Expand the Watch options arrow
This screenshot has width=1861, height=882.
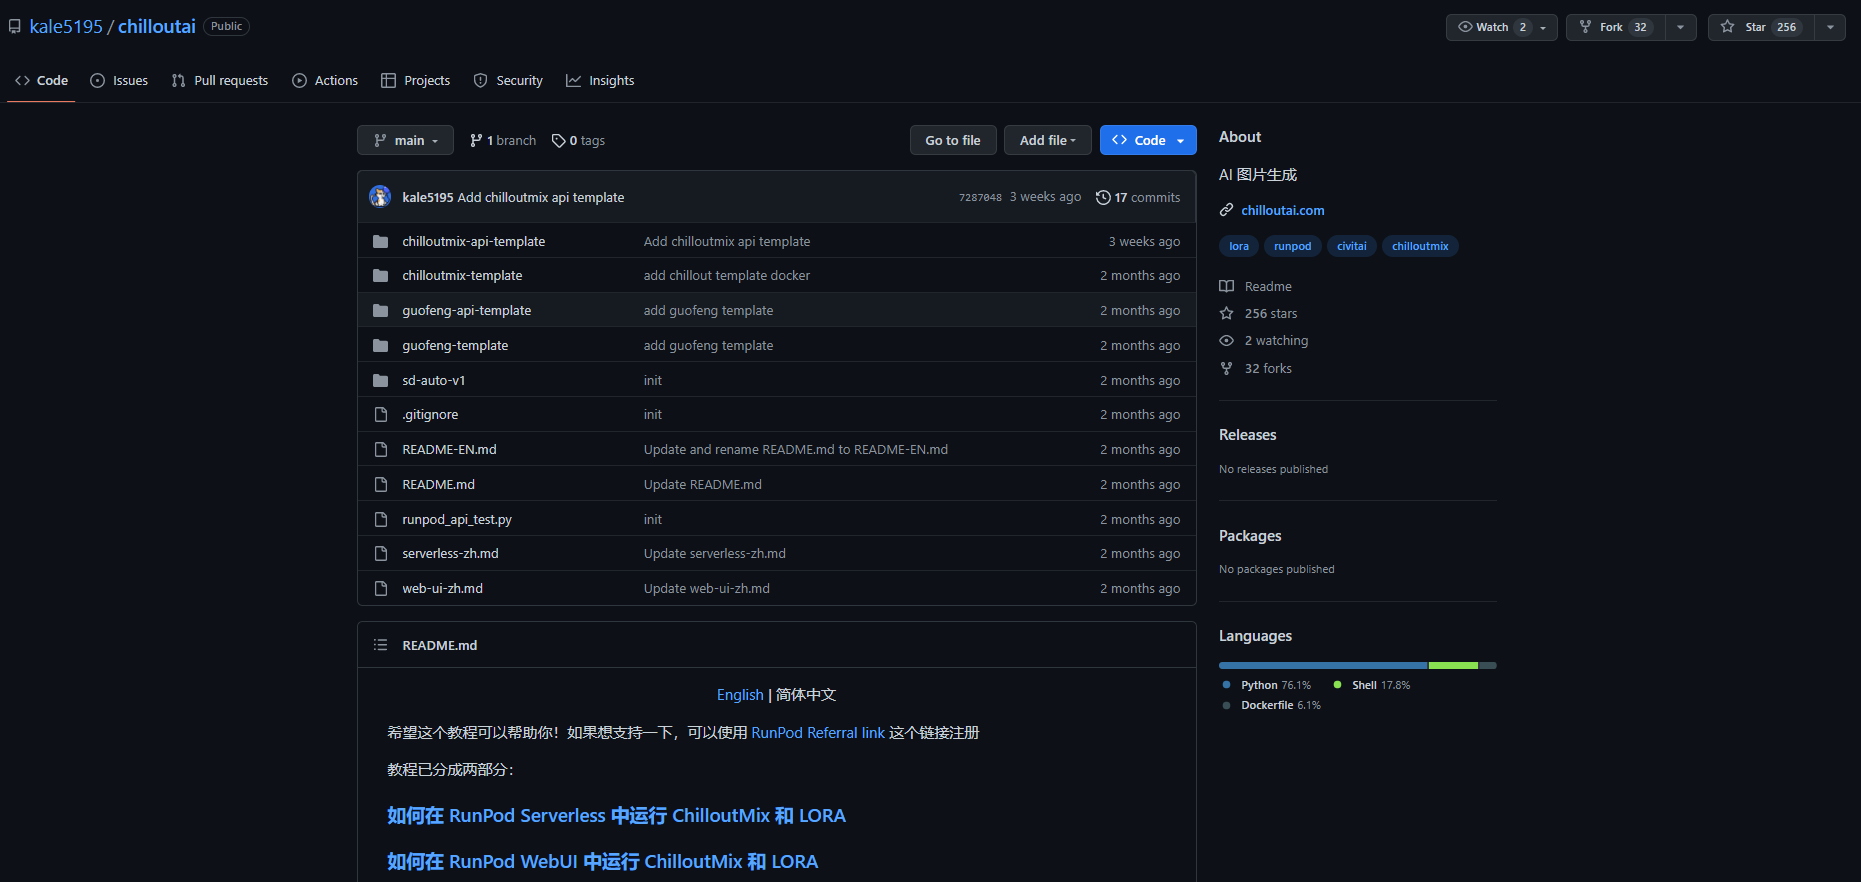tap(1544, 27)
